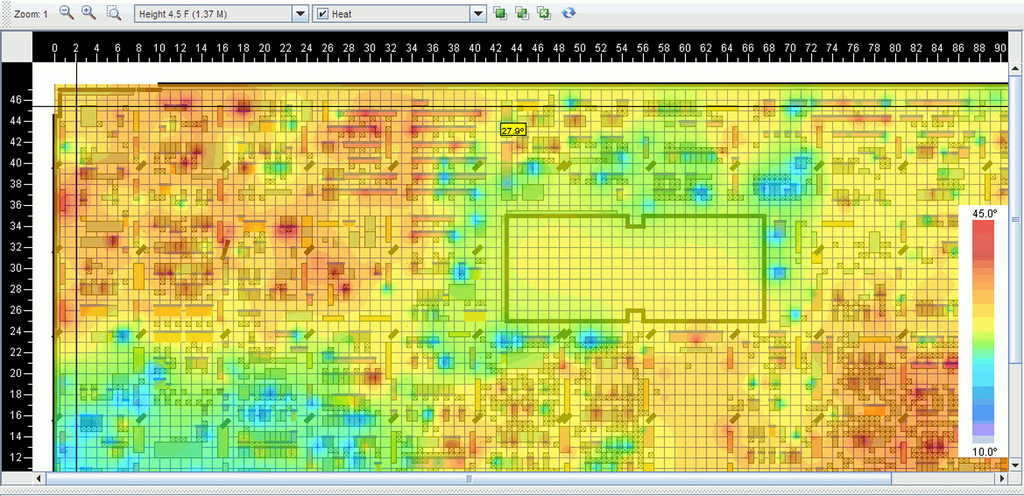Click the zoom in magnifier icon
The width and height of the screenshot is (1024, 496).
(x=88, y=13)
